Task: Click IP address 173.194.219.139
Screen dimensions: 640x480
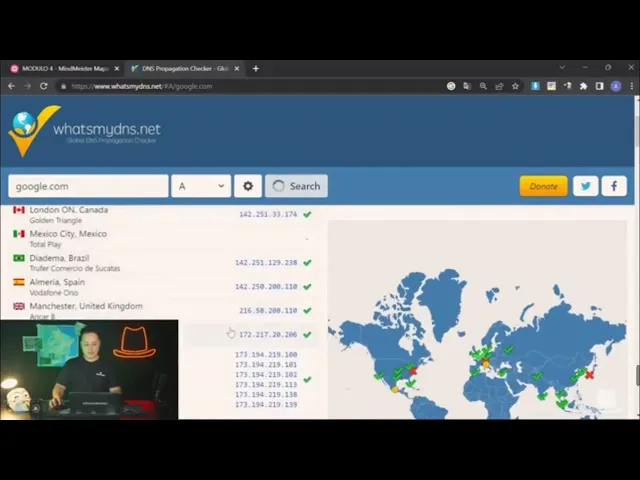Action: coord(266,404)
